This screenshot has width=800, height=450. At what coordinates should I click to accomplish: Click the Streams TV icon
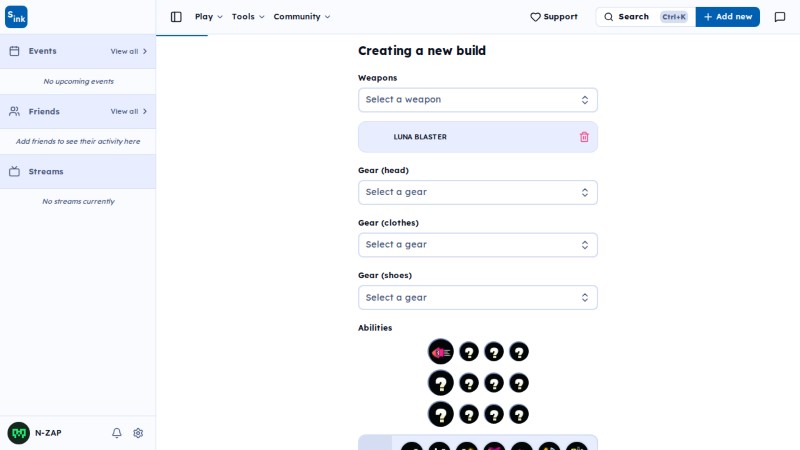[x=14, y=171]
